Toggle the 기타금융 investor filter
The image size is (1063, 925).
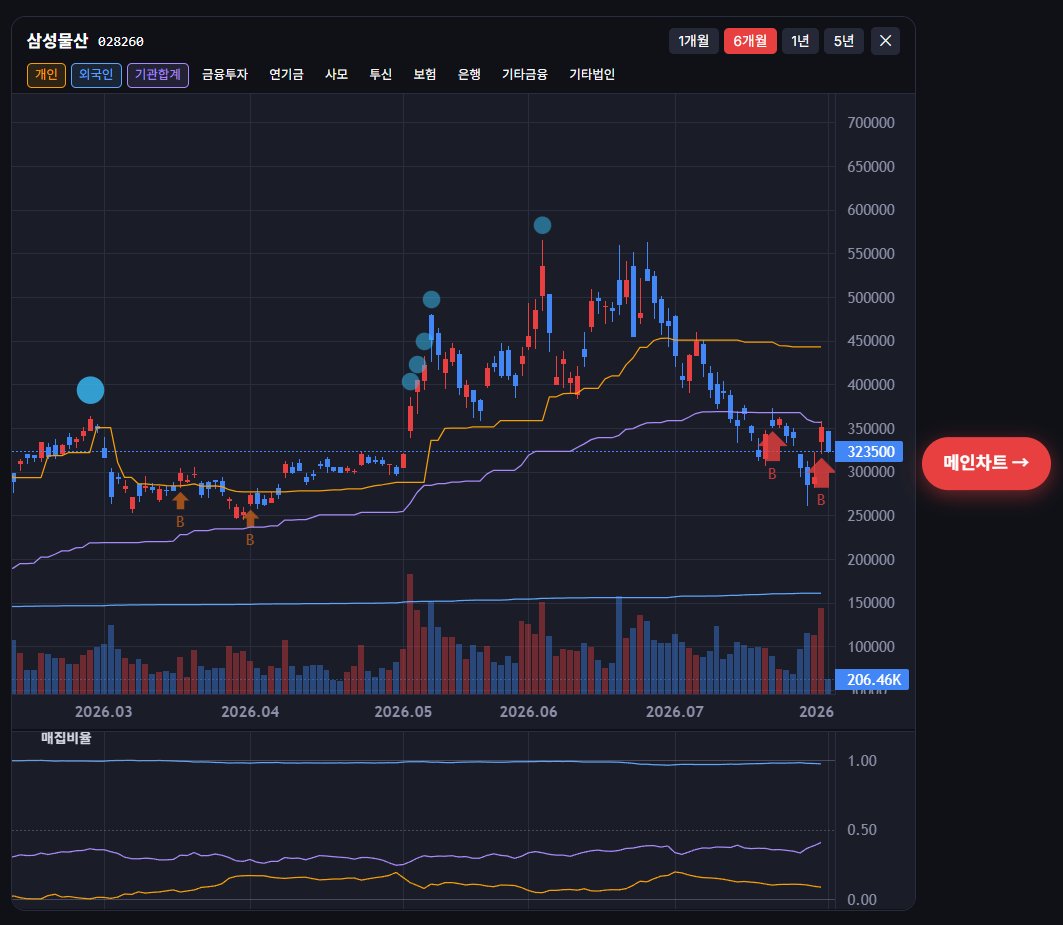pyautogui.click(x=525, y=75)
